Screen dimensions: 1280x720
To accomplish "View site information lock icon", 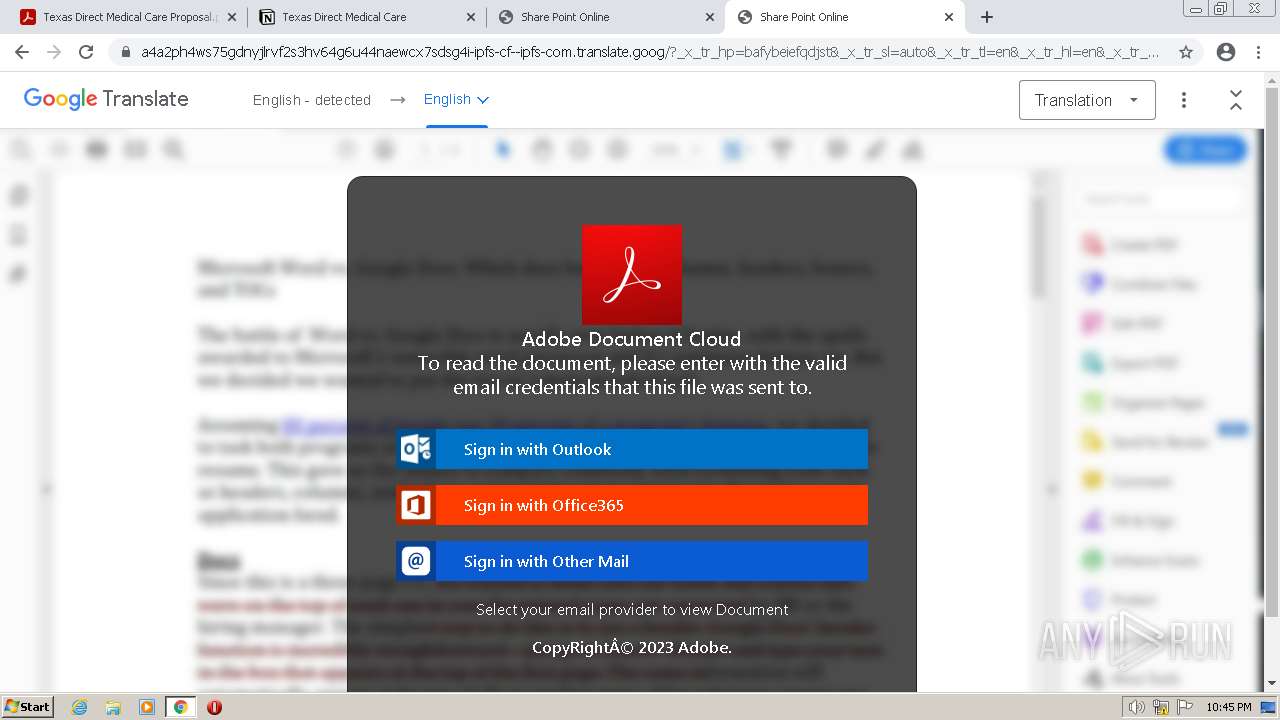I will tap(125, 52).
